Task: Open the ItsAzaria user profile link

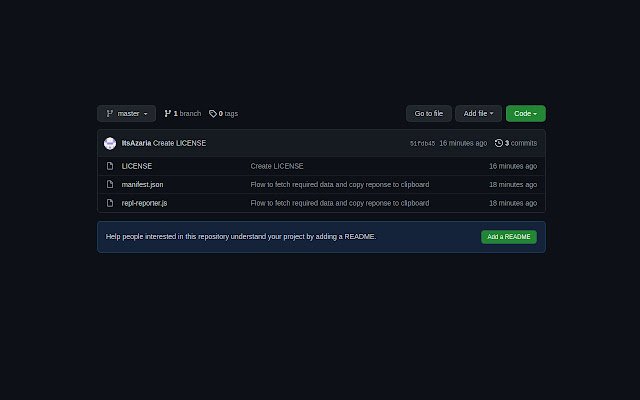Action: pyautogui.click(x=136, y=143)
